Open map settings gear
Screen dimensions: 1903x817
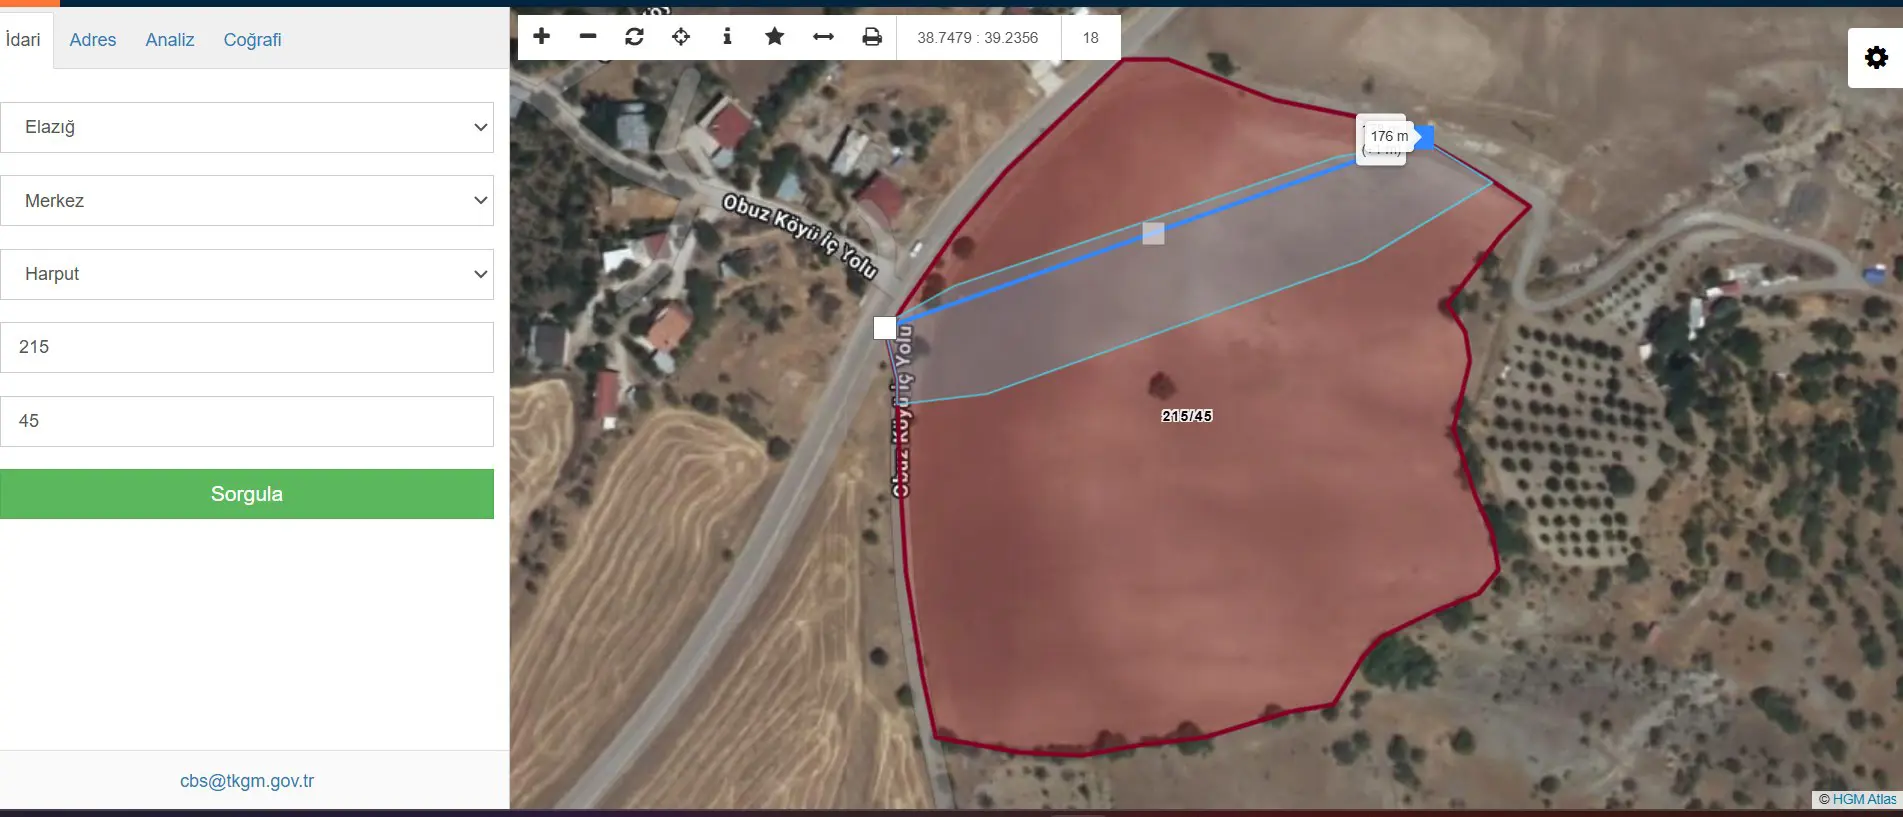(x=1876, y=58)
